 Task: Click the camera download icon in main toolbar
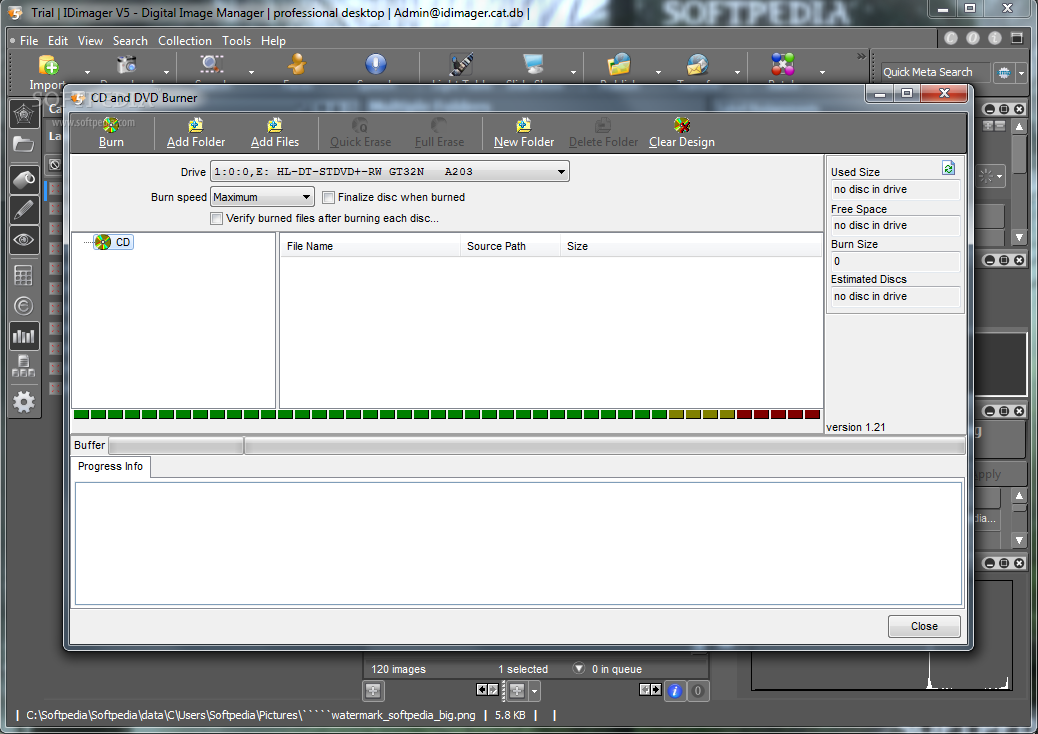click(126, 65)
